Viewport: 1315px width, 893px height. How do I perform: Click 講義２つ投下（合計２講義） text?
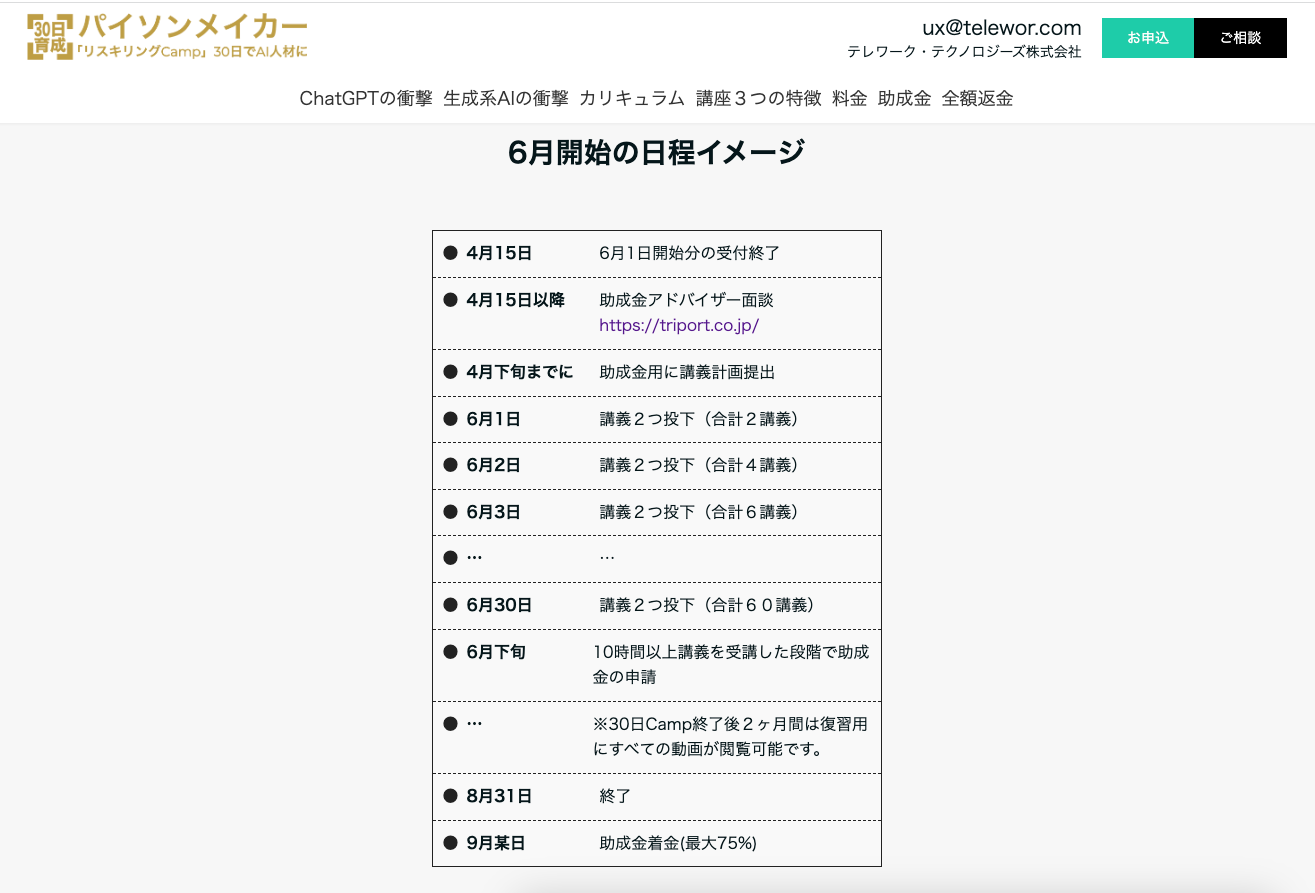point(699,419)
